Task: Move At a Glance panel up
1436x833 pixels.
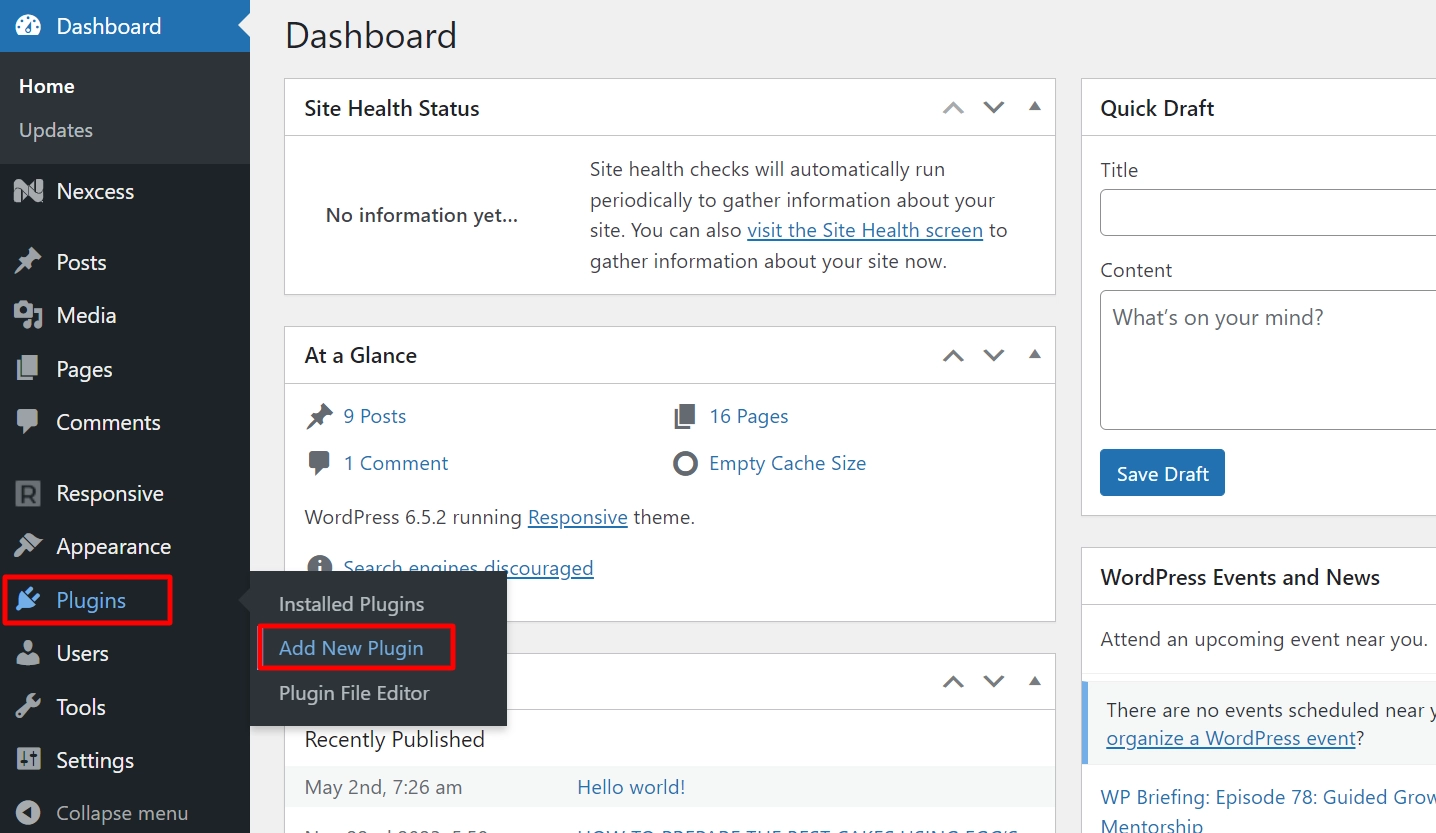Action: pyautogui.click(x=954, y=355)
